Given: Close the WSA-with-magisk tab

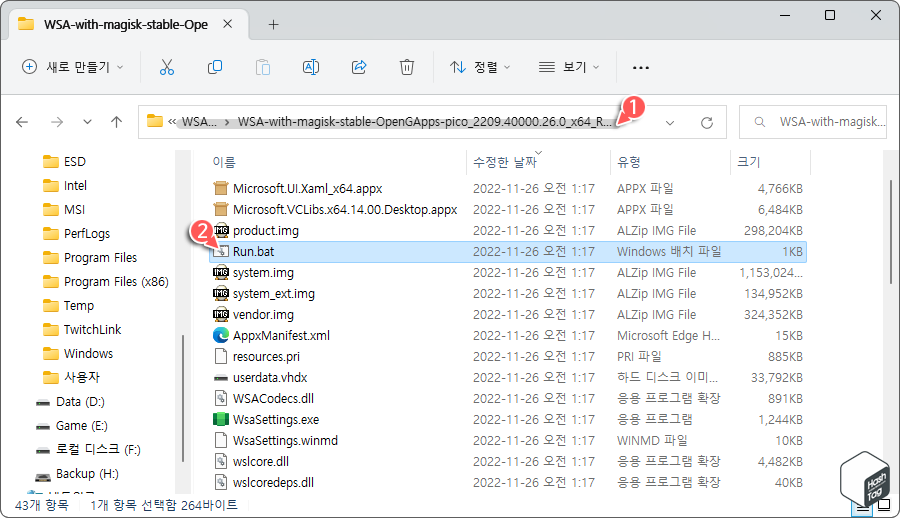Looking at the screenshot, I should tap(228, 24).
